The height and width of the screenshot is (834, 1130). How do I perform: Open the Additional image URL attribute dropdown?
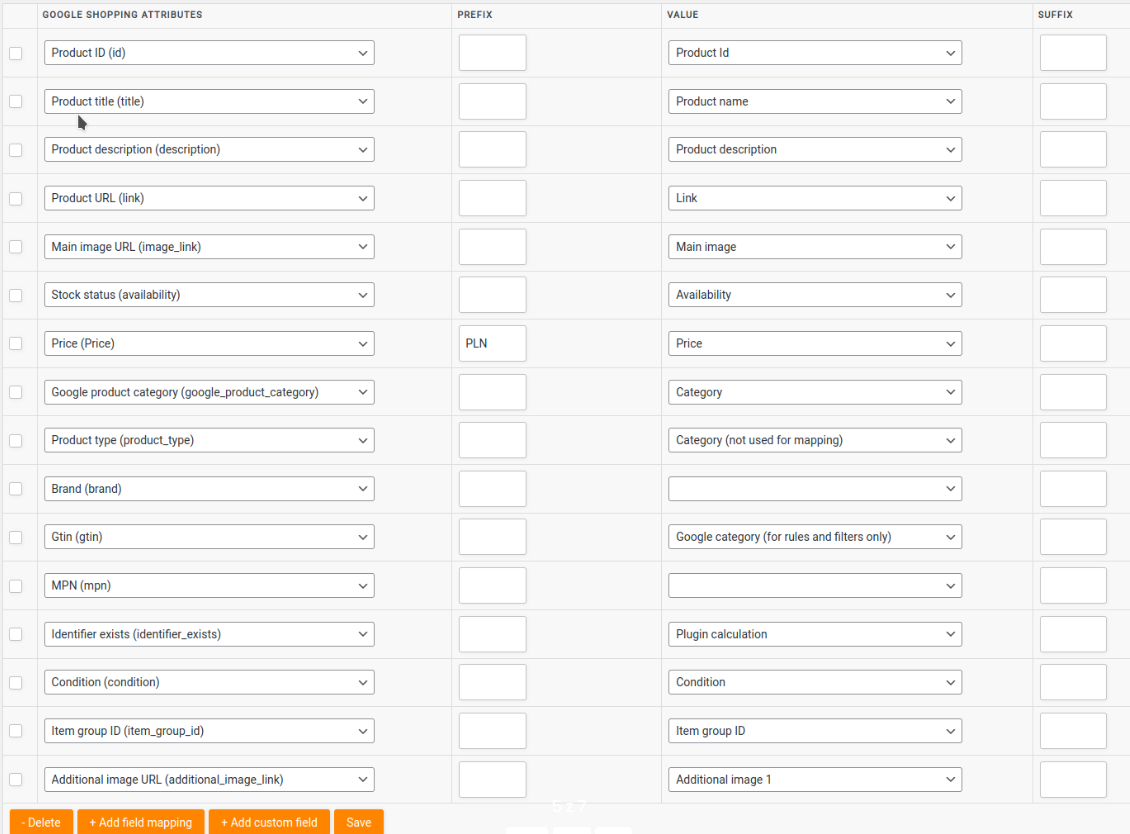coord(209,779)
